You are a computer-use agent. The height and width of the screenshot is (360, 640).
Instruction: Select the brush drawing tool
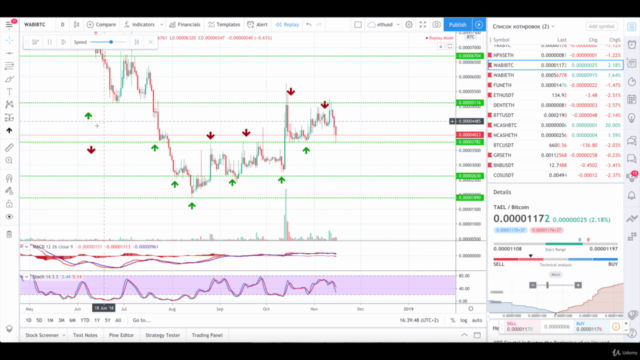tap(9, 79)
